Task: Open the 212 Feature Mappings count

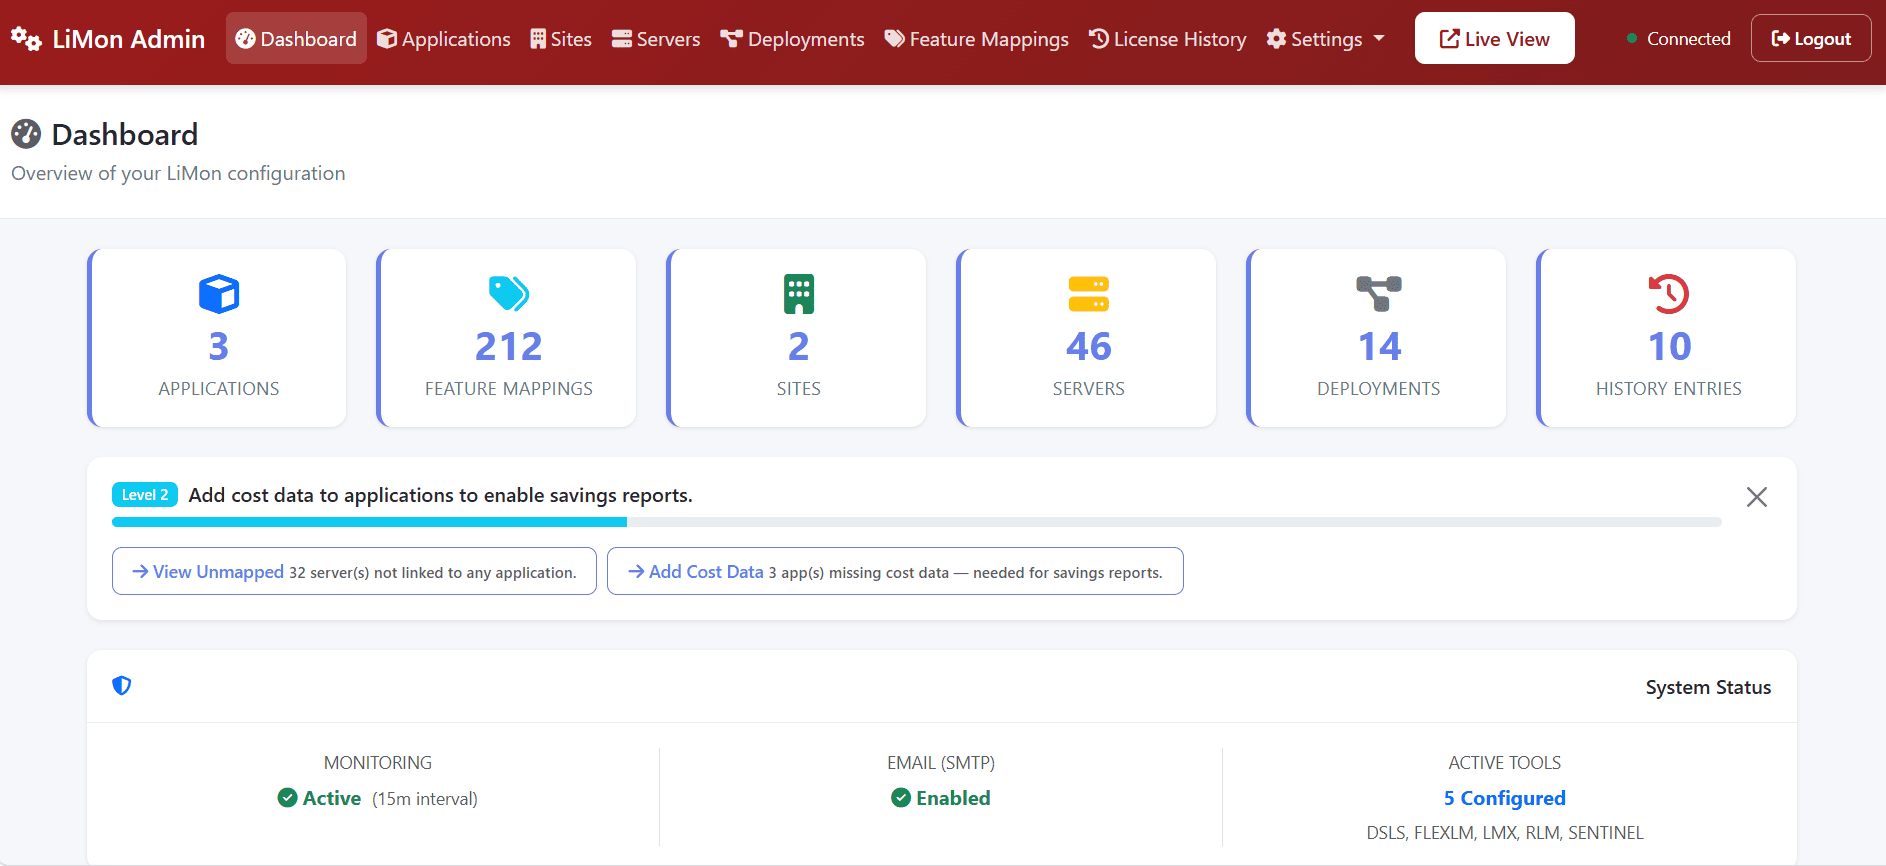Action: [509, 346]
